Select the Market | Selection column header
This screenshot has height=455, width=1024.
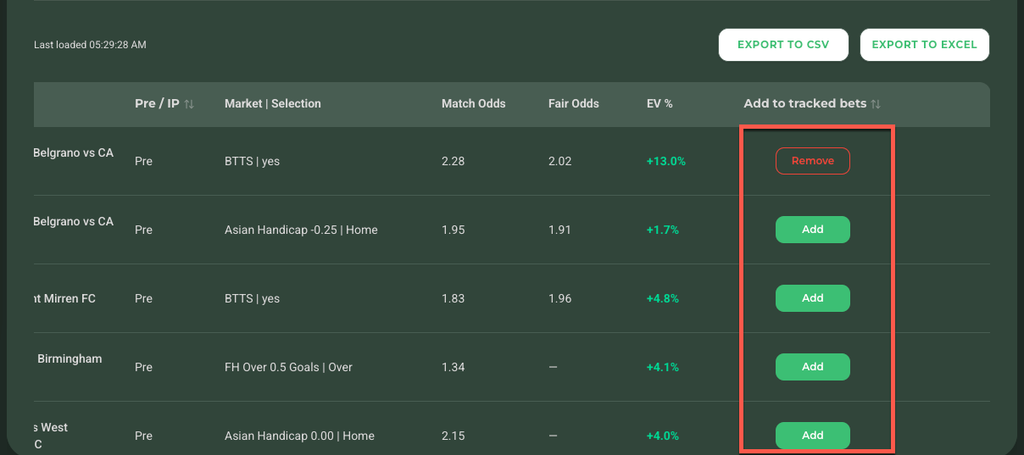pyautogui.click(x=272, y=104)
